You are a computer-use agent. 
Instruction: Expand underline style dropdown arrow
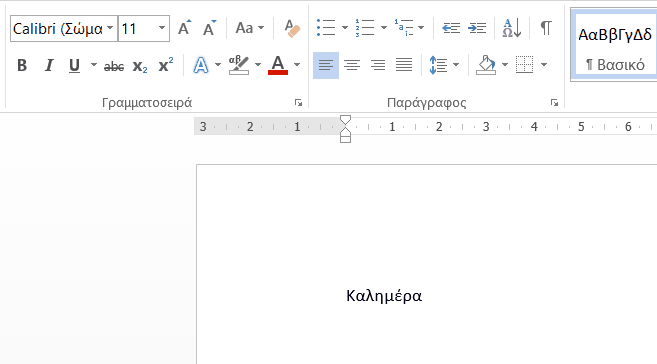(94, 65)
